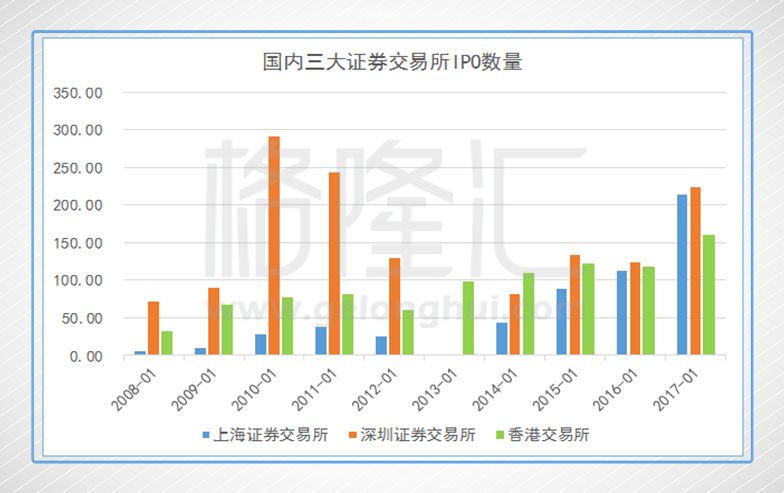Click the 2015-01 axis label
Viewport: 784px width, 493px height.
[x=556, y=390]
